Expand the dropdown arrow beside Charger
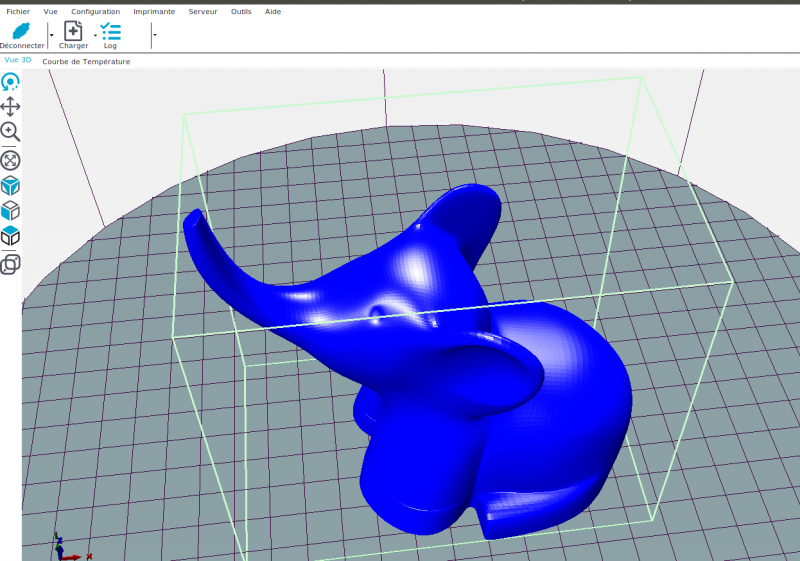This screenshot has width=800, height=561. tap(95, 35)
